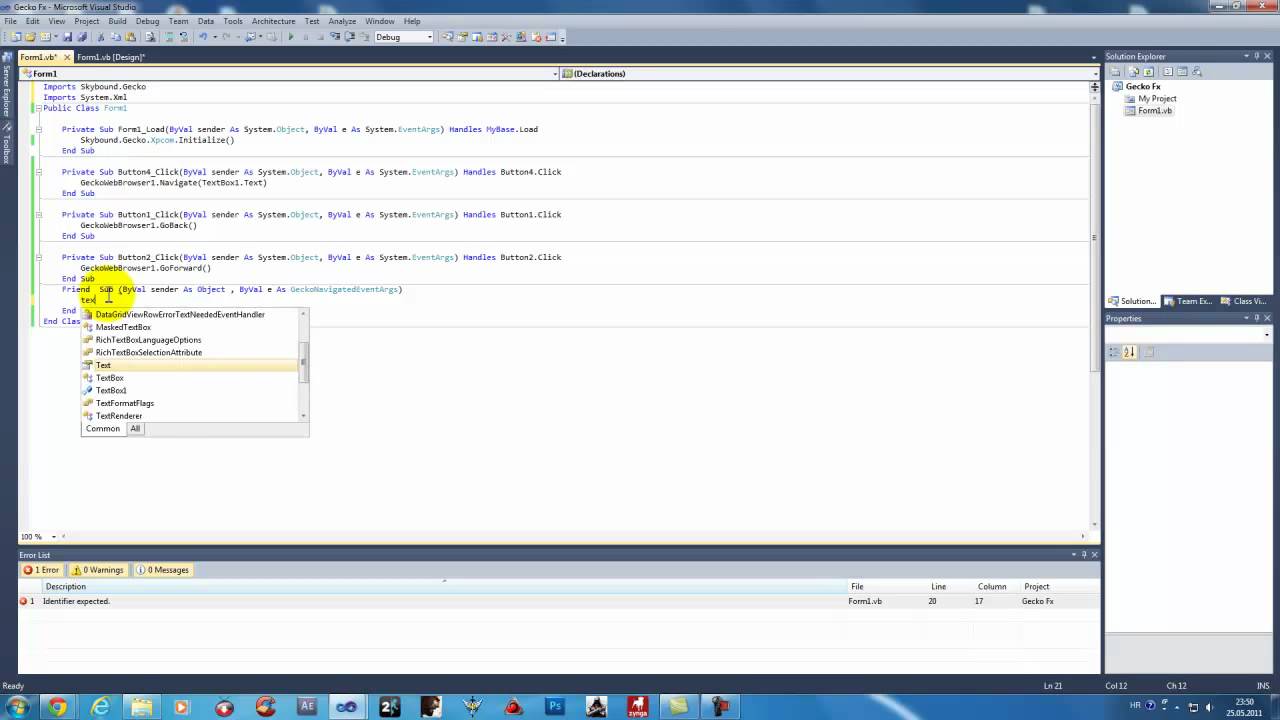Select the Common tab in IntelliSense popup
This screenshot has width=1280, height=720.
103,429
